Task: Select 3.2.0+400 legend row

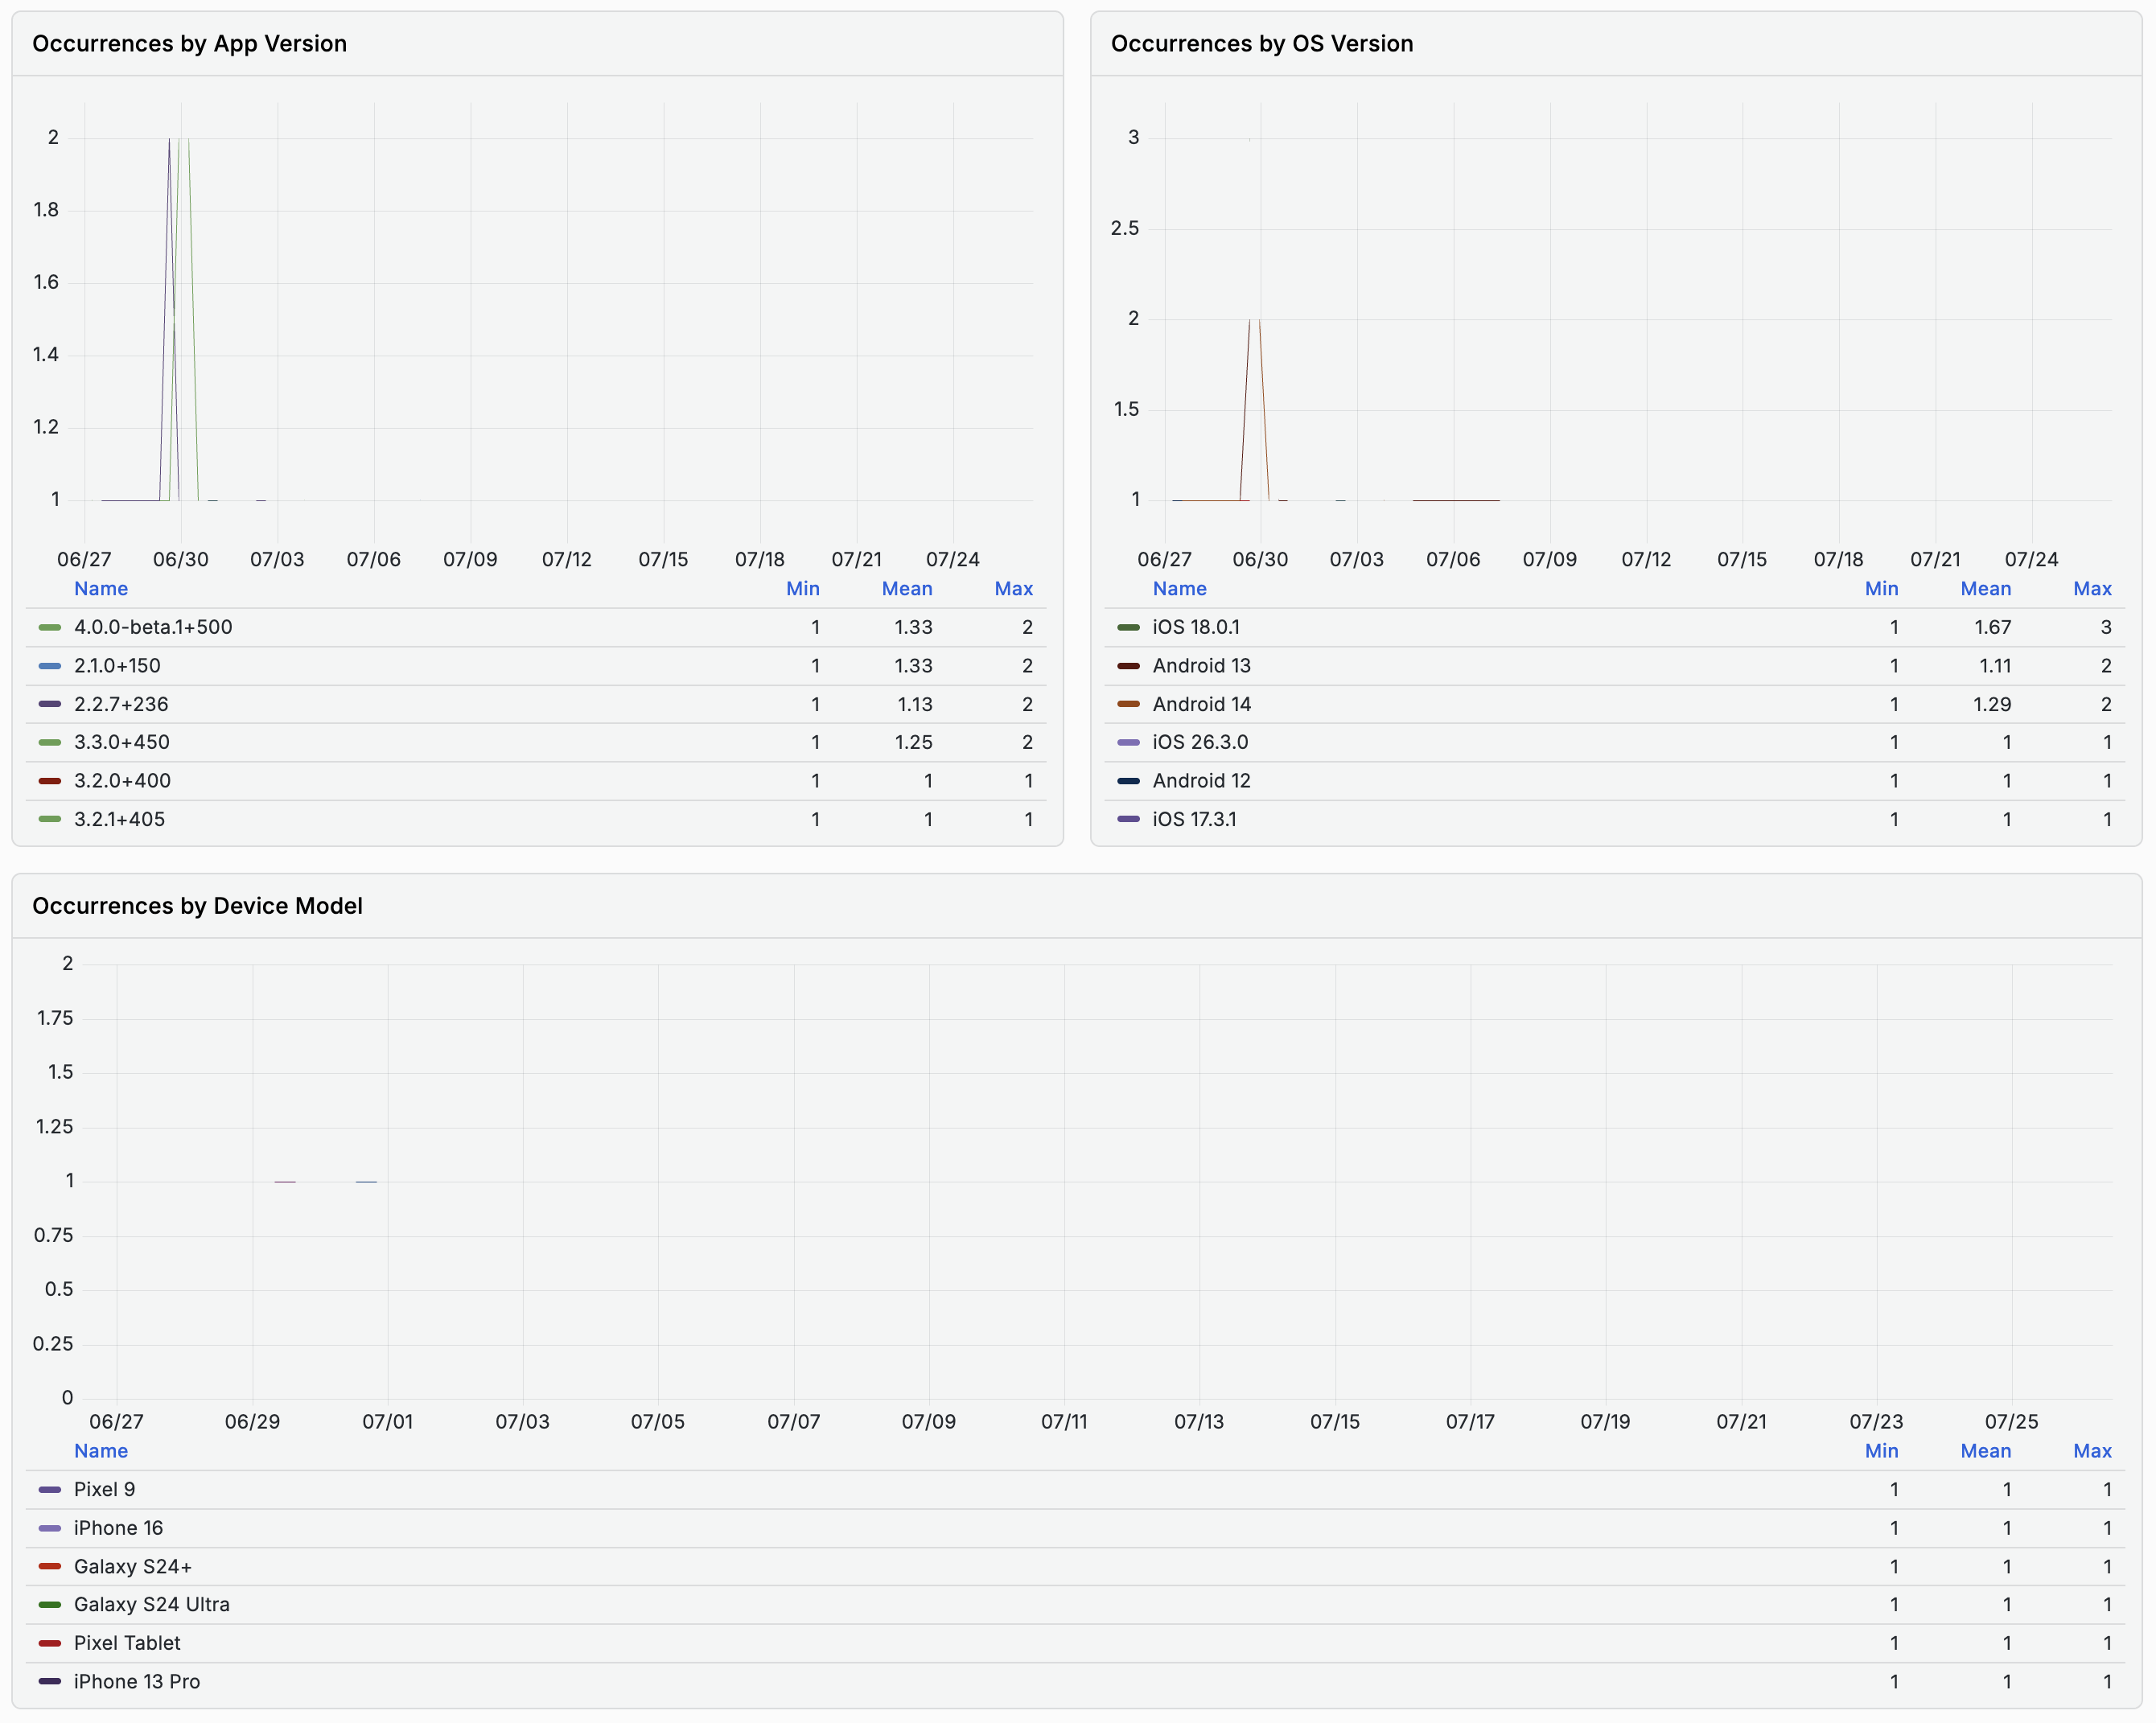Action: 536,781
